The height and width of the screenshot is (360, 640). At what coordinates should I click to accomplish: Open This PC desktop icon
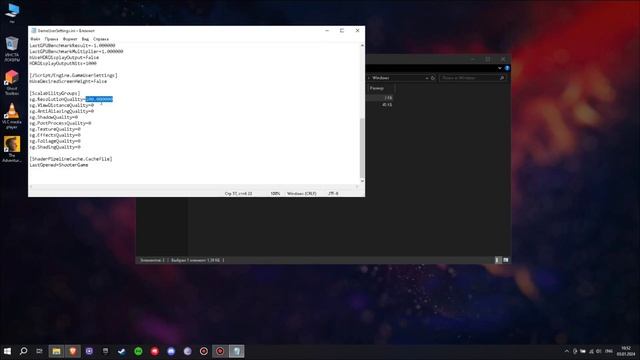tap(12, 13)
